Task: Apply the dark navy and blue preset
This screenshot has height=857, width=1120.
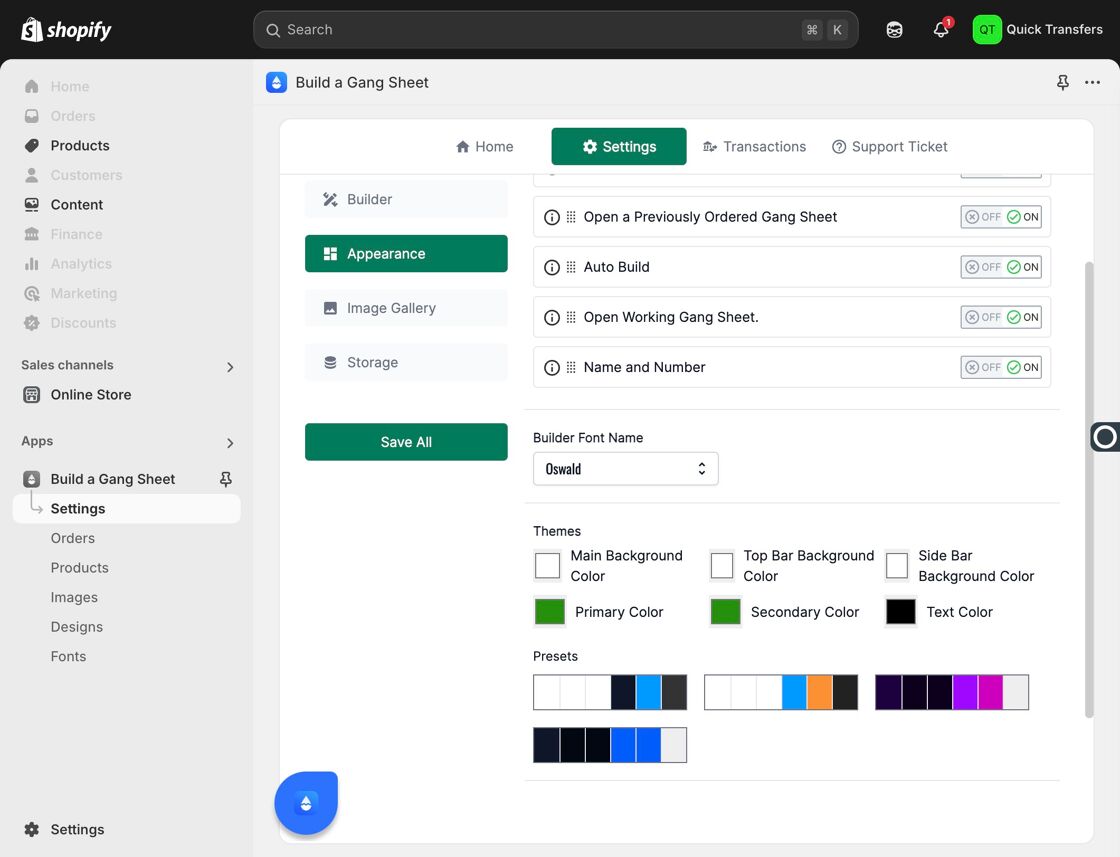Action: pos(610,745)
